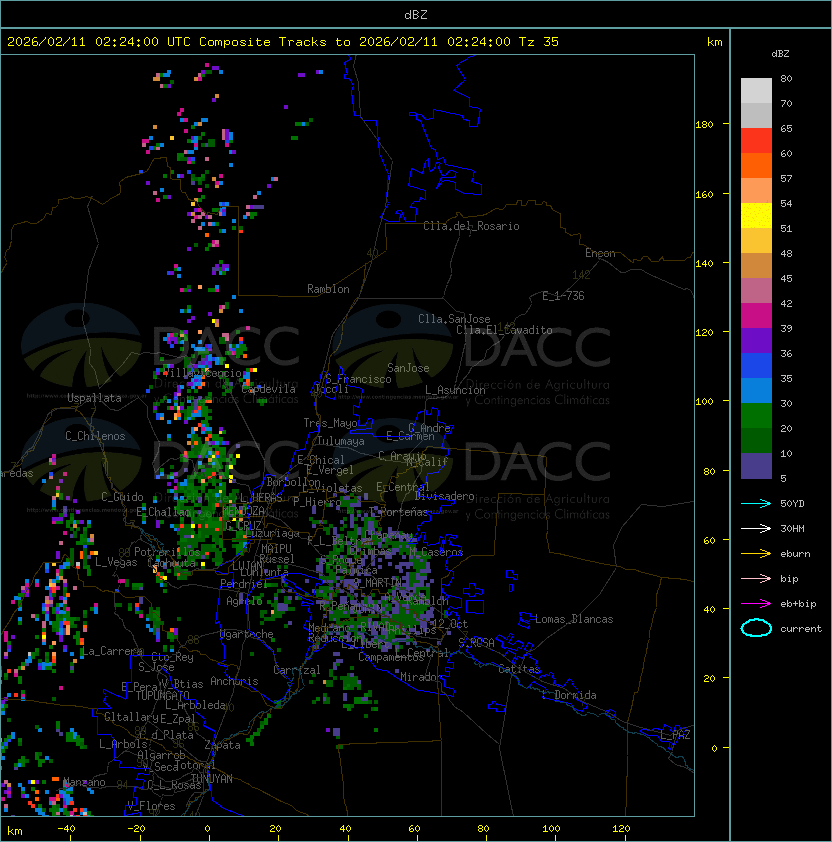Click the 'dBZ' title at the top
The height and width of the screenshot is (842, 832).
[x=416, y=14]
